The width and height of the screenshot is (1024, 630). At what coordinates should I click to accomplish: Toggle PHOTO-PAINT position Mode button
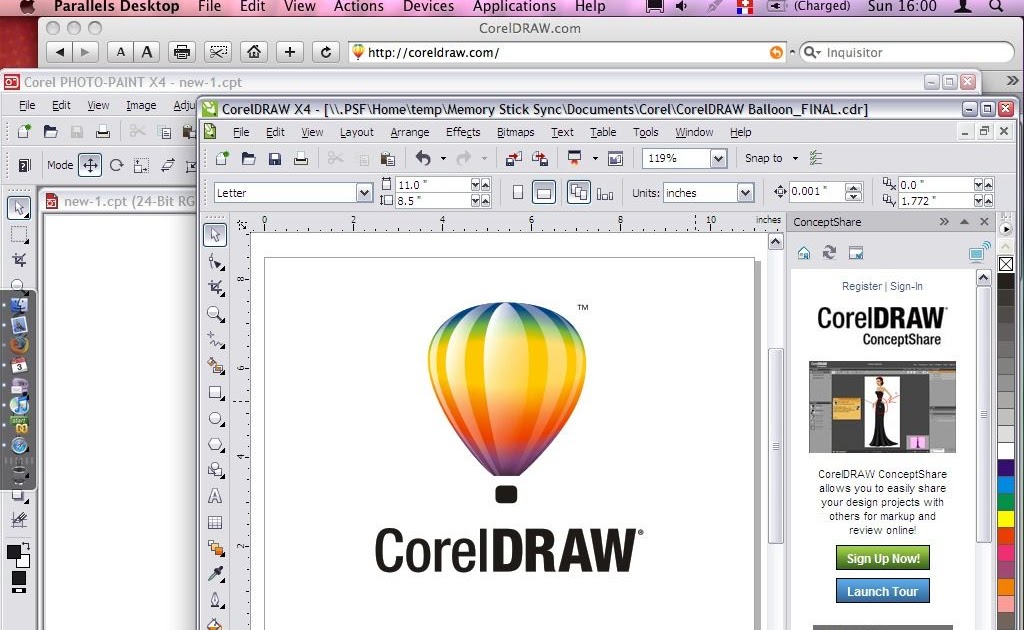click(90, 165)
